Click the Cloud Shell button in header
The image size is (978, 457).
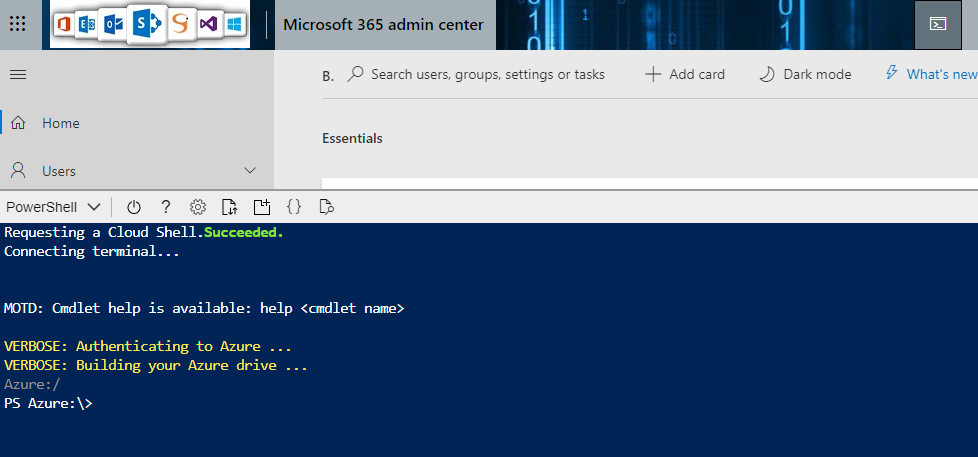[937, 25]
